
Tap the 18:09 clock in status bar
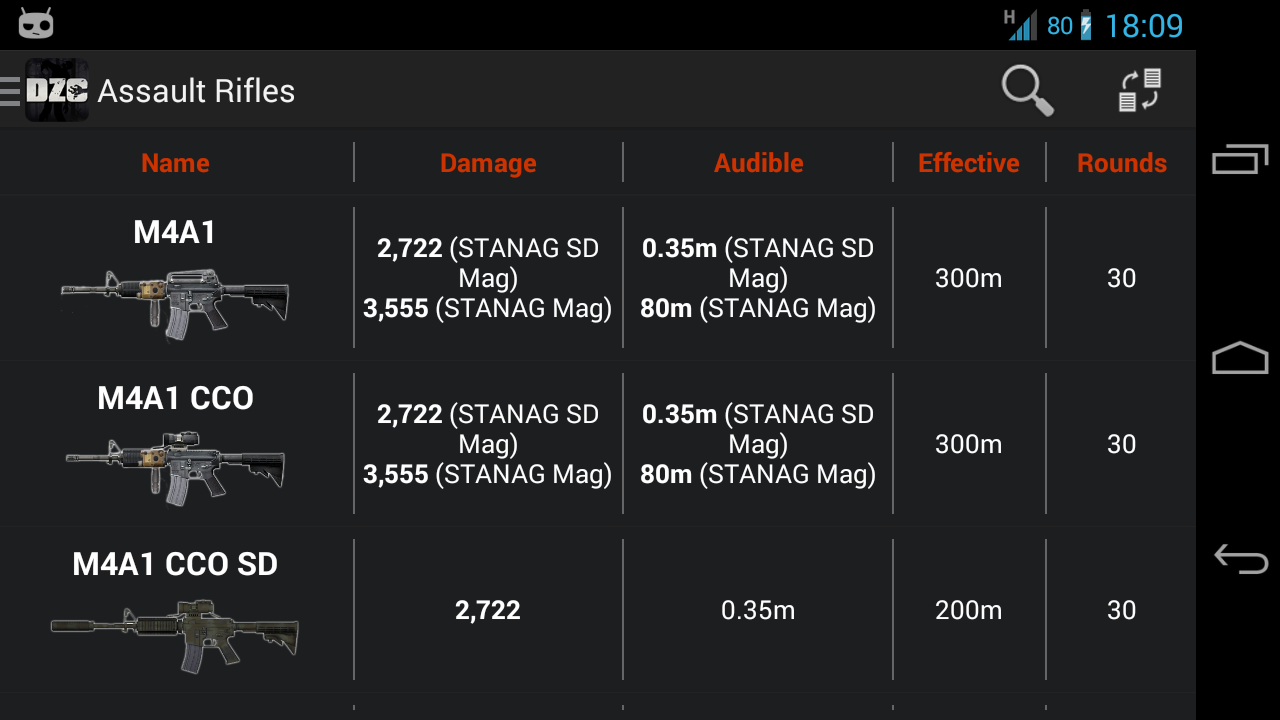coord(1144,25)
